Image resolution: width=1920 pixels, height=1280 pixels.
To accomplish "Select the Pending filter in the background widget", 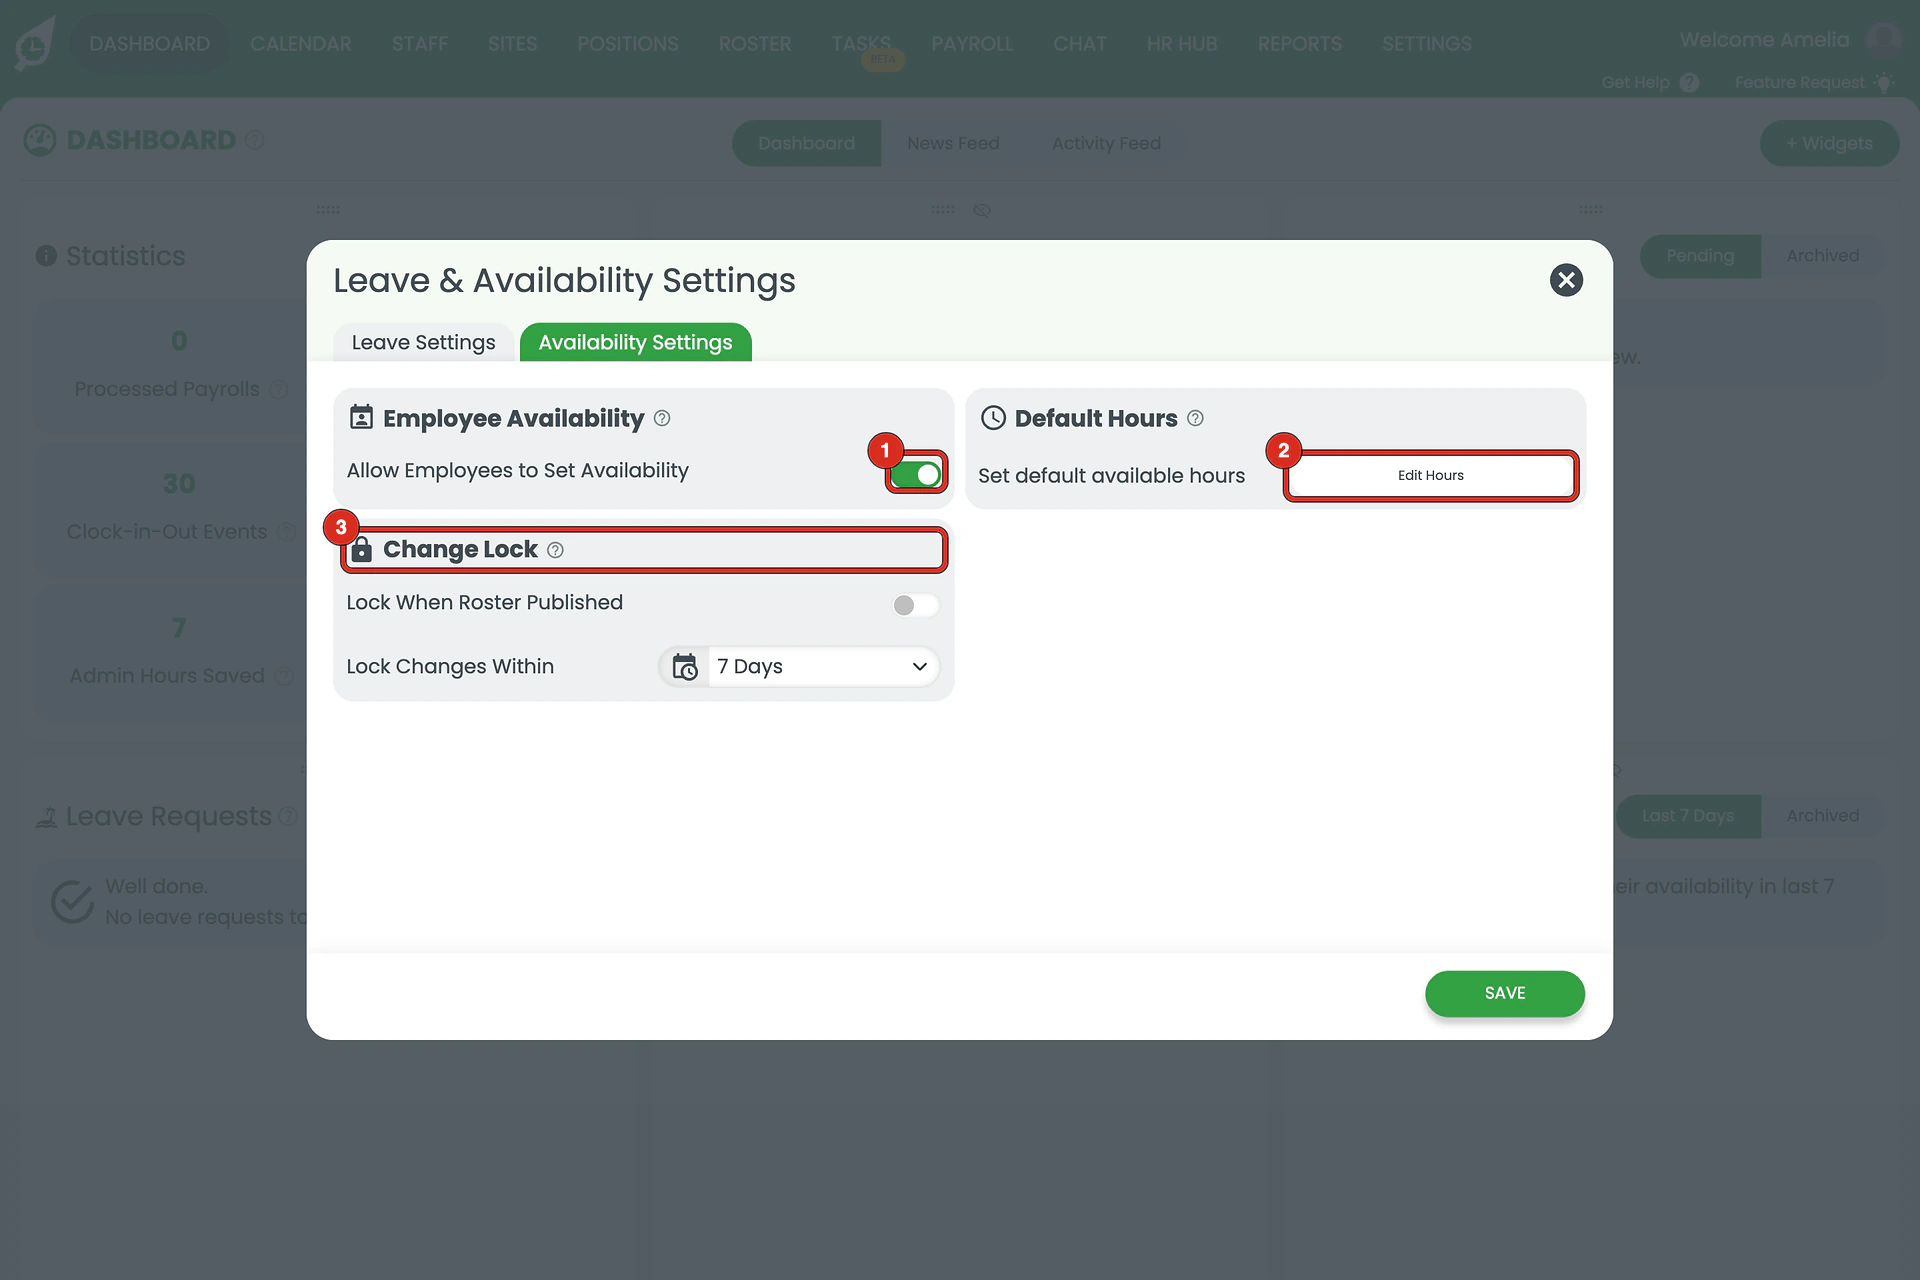I will [x=1700, y=256].
